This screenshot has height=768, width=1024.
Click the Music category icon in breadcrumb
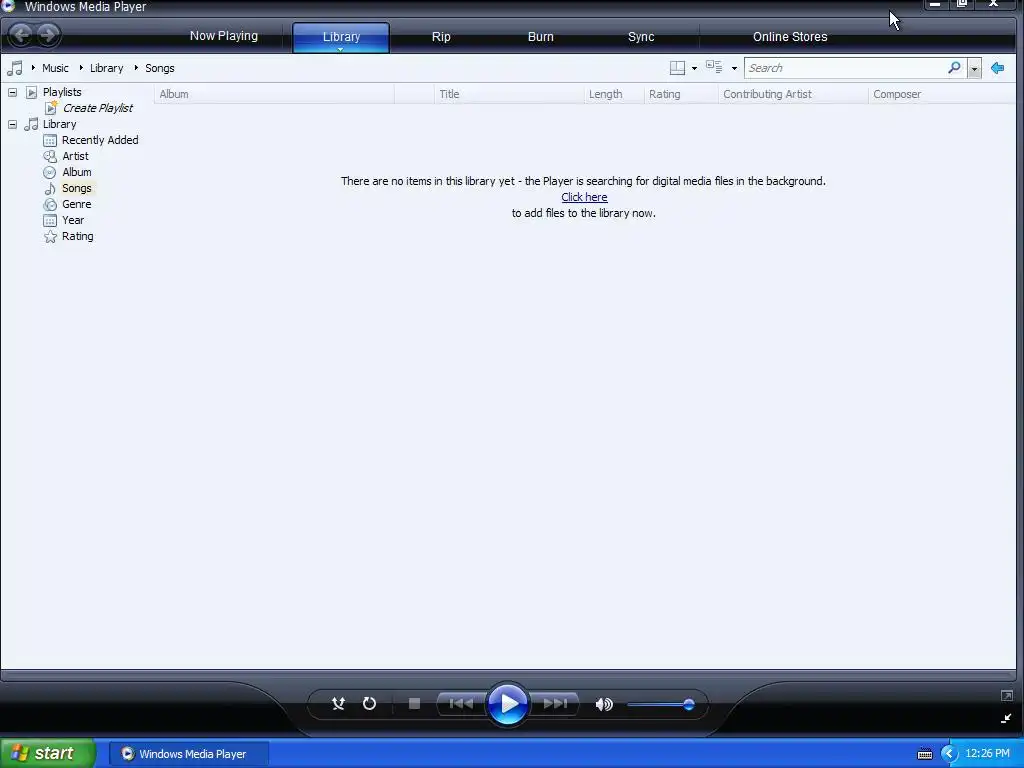15,68
